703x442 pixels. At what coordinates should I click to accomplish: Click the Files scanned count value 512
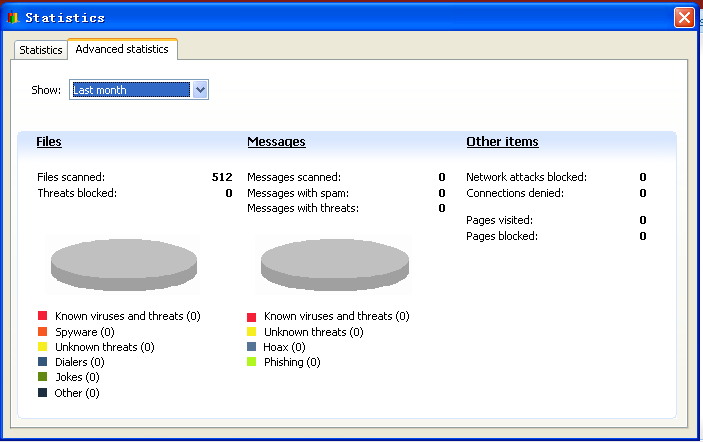click(222, 177)
